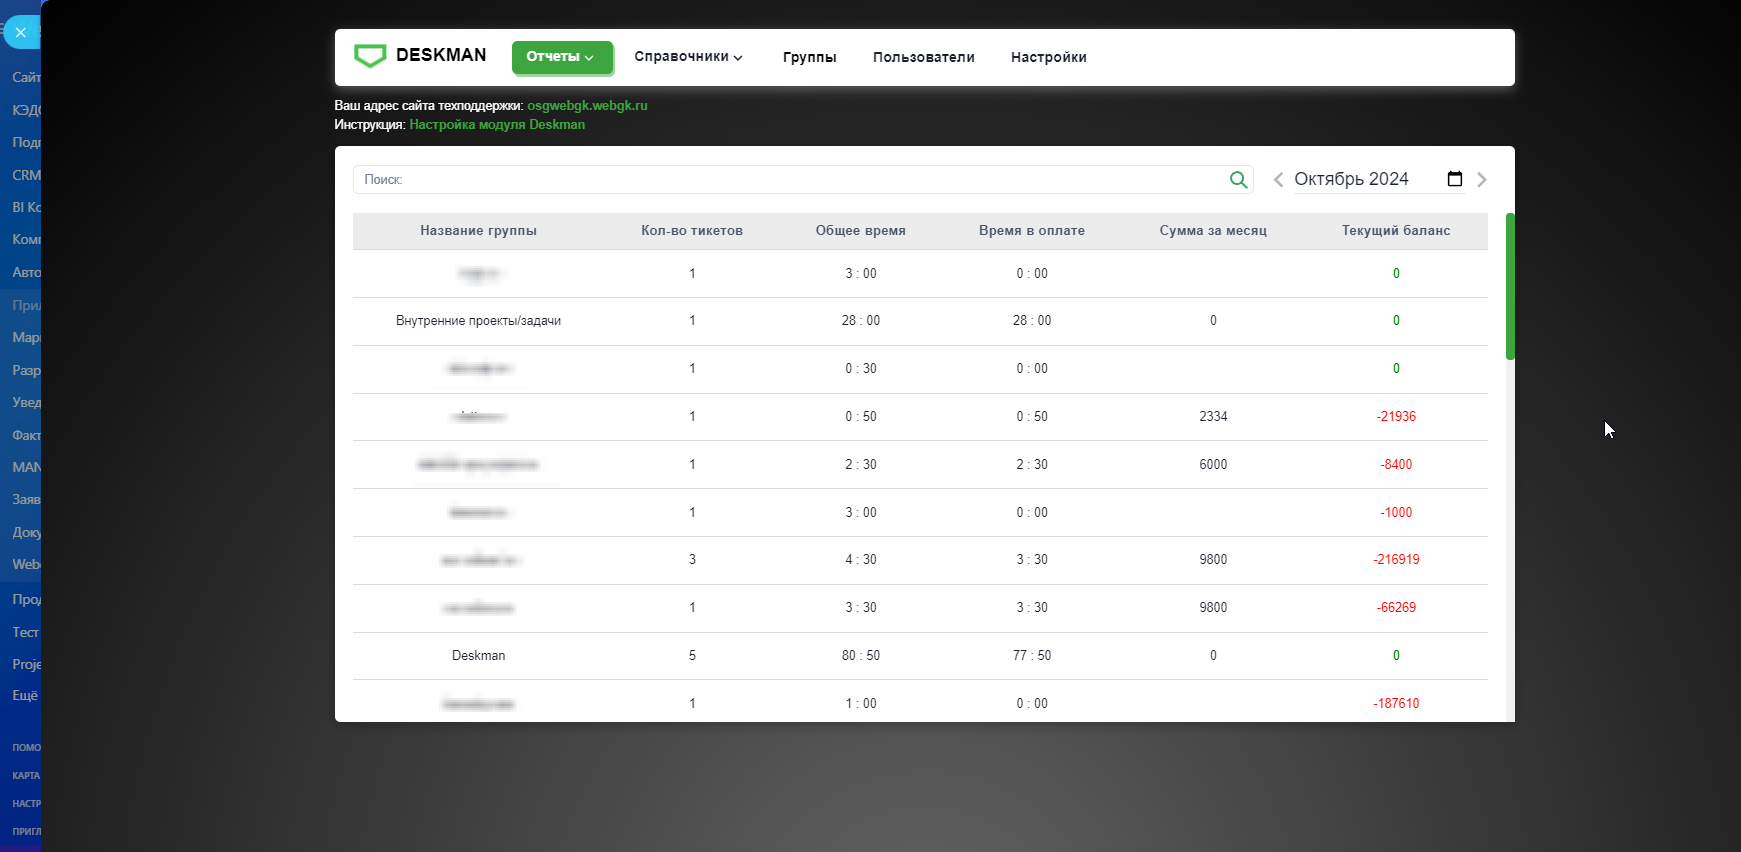
Task: Sort by Текущий баланс column header
Action: coord(1395,231)
